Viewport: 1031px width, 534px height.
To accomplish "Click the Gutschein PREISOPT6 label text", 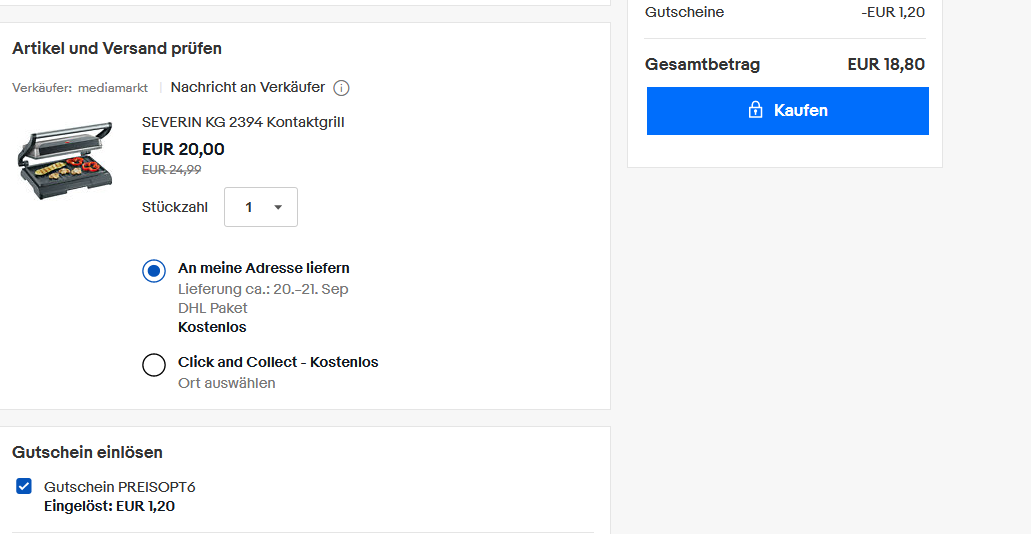I will (x=119, y=487).
